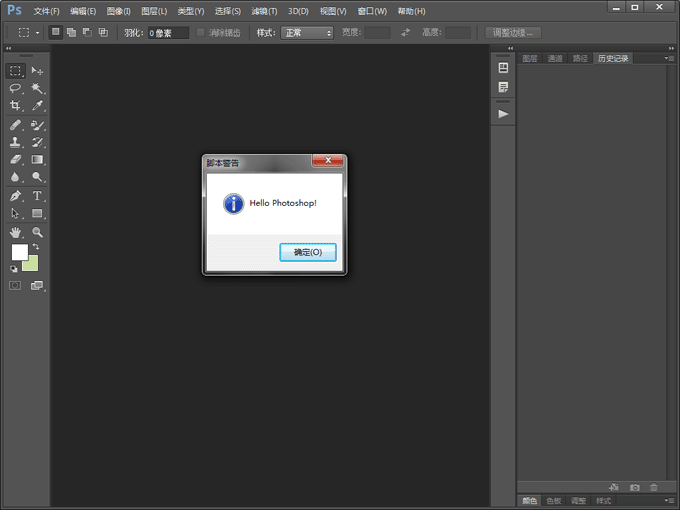
Task: Select the Dodge tool
Action: pos(37,177)
